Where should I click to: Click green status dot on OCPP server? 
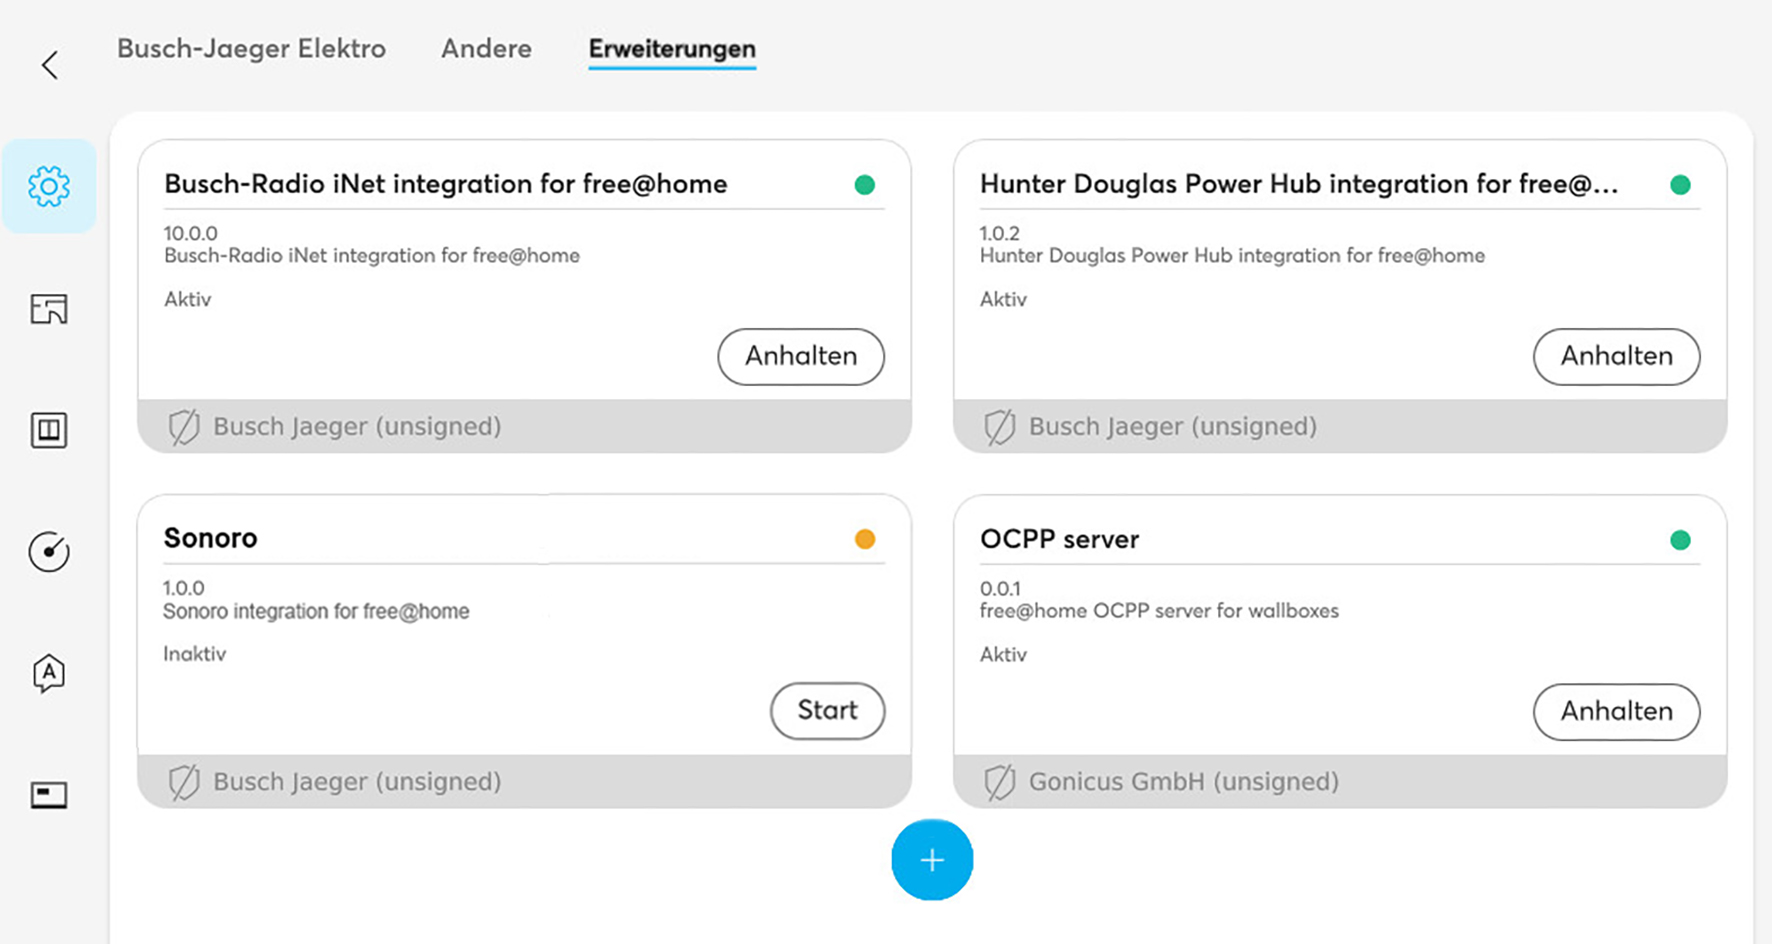[x=1680, y=541]
